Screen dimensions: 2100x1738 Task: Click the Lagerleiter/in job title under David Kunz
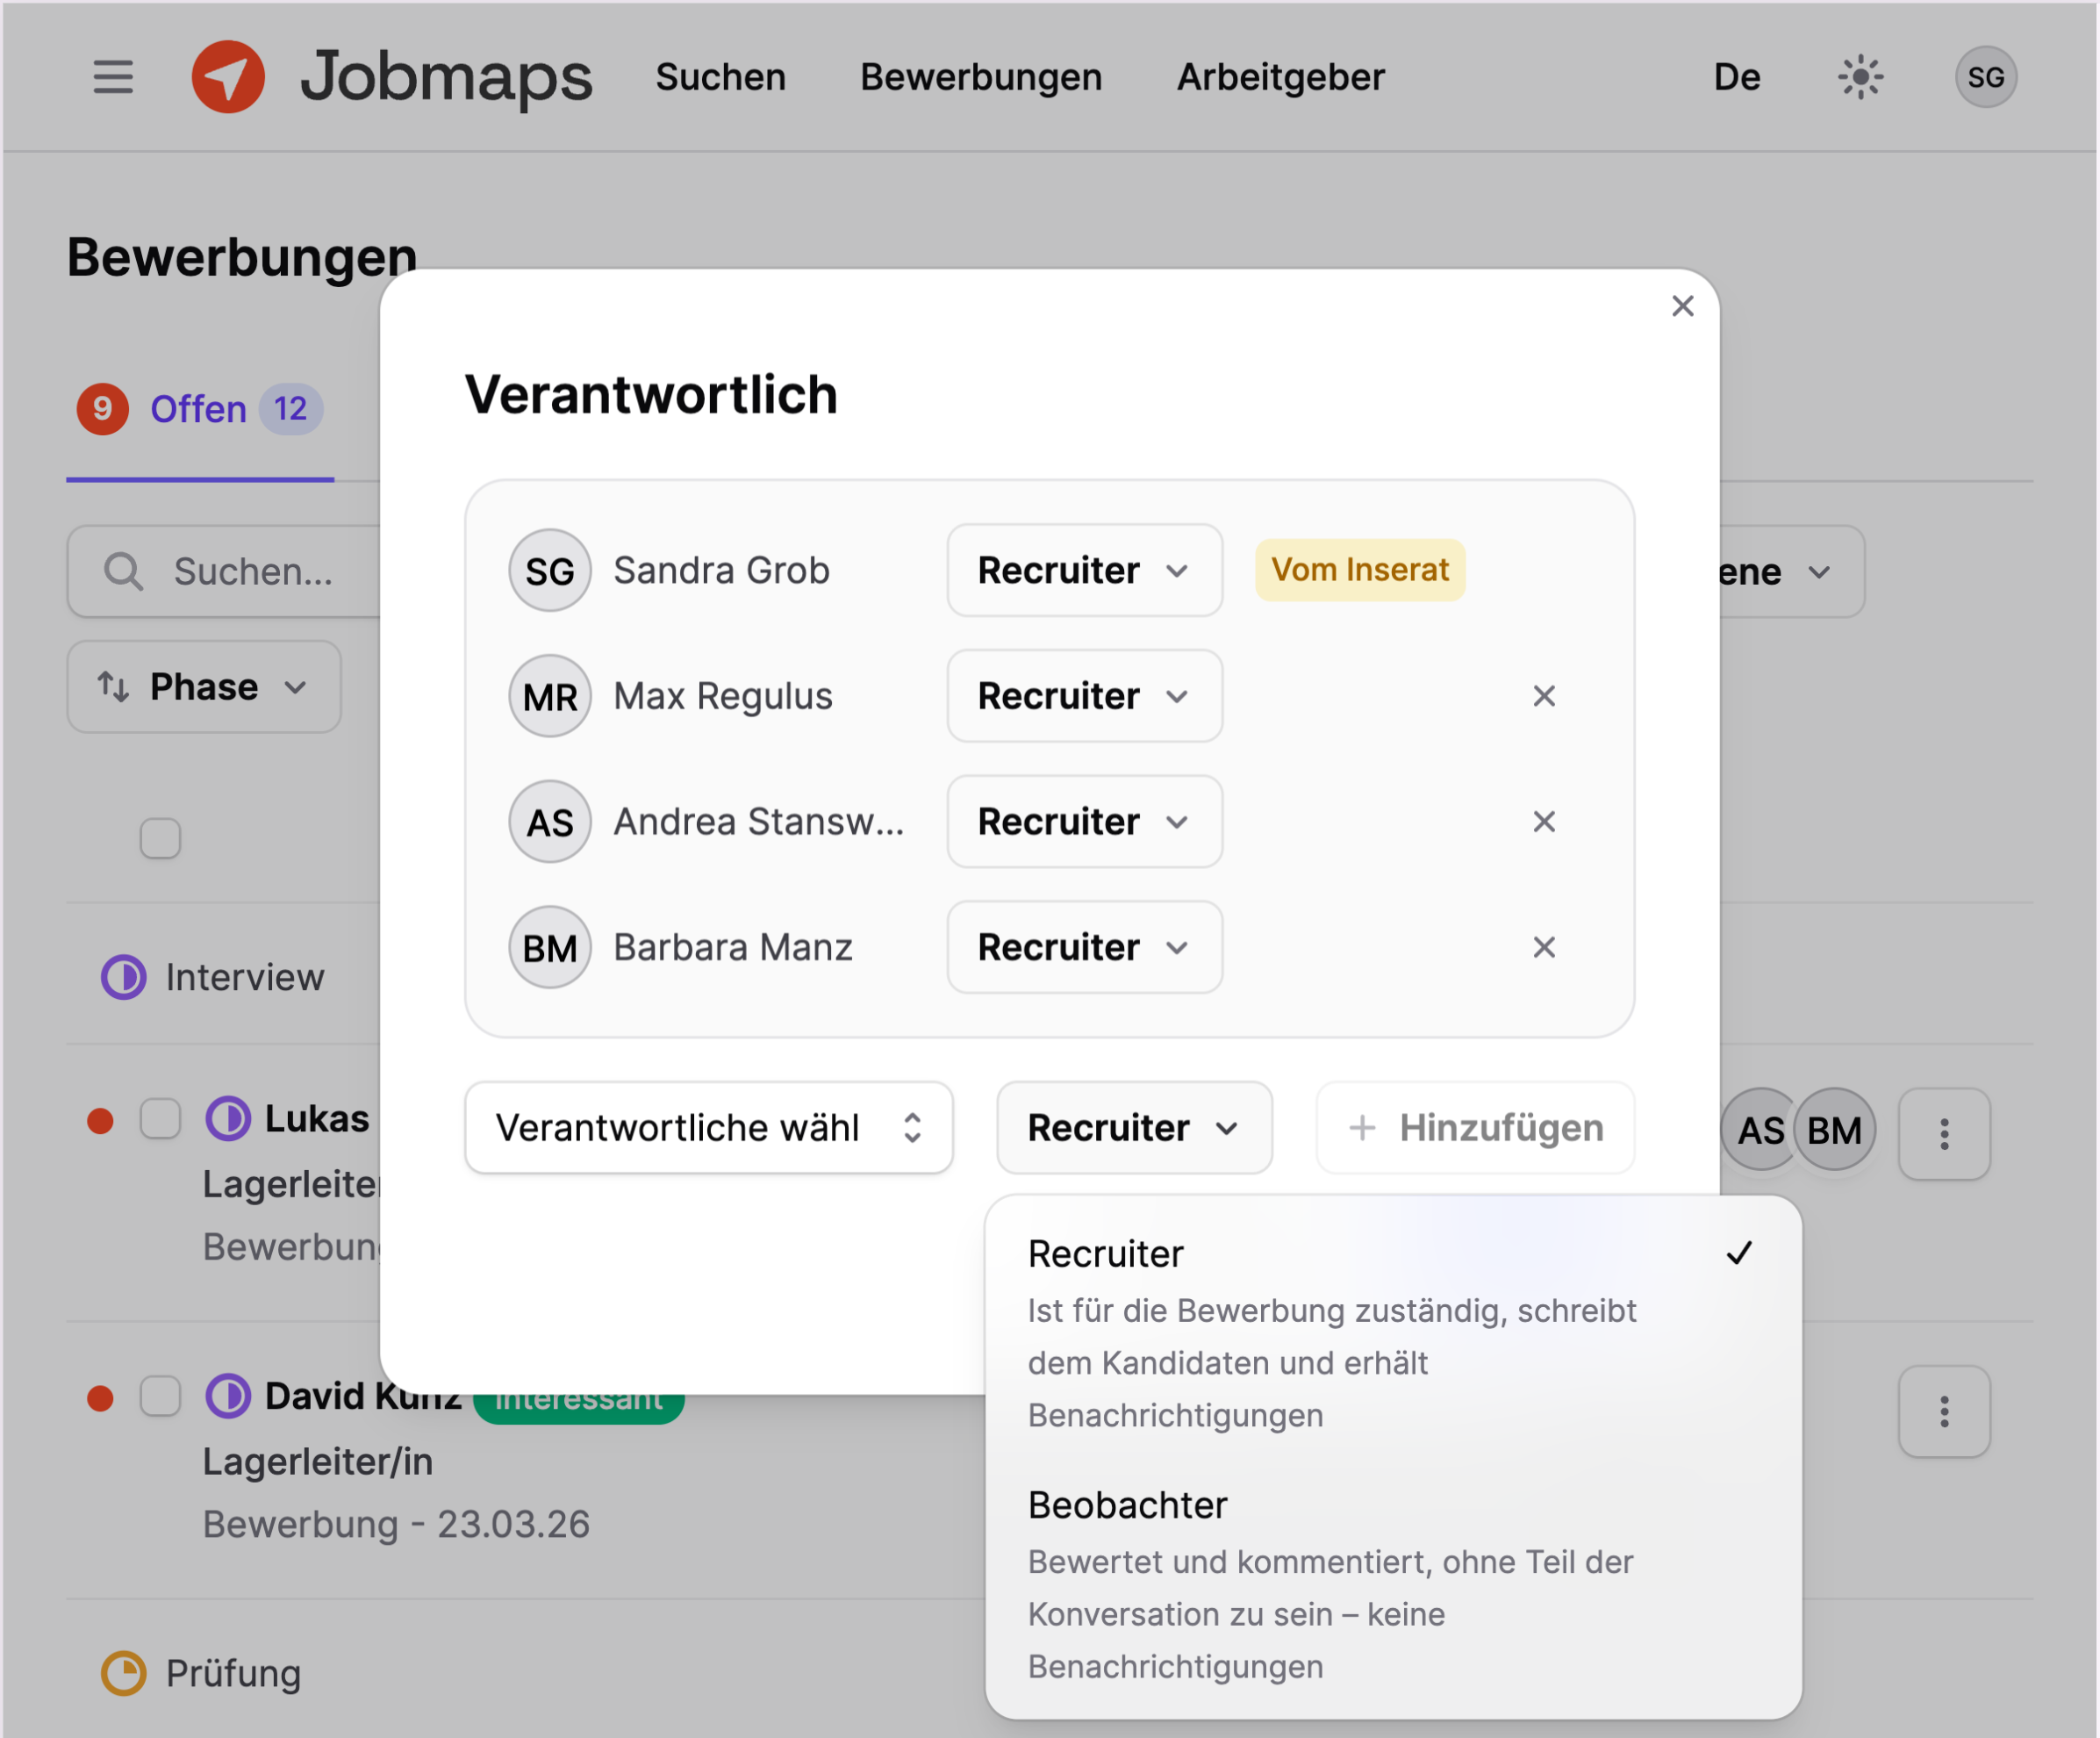click(x=318, y=1462)
